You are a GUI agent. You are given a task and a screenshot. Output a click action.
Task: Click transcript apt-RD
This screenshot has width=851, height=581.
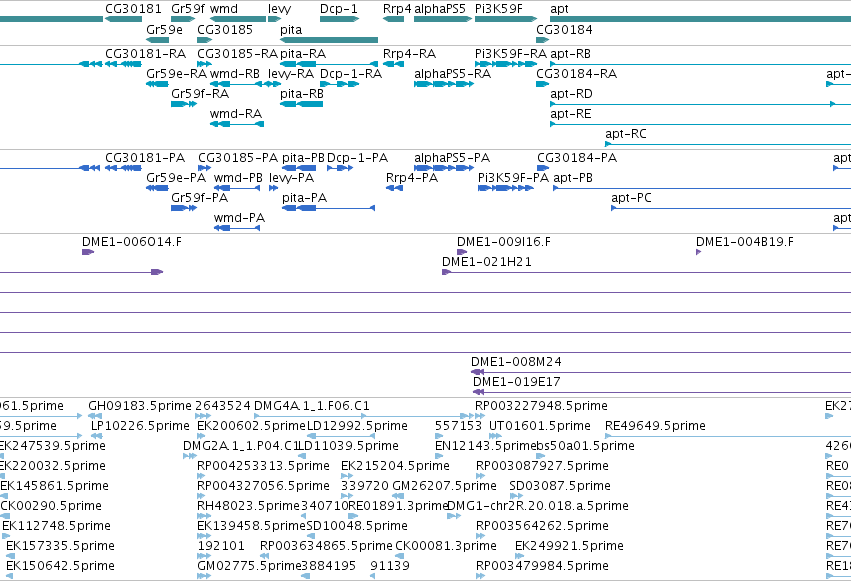coord(571,94)
